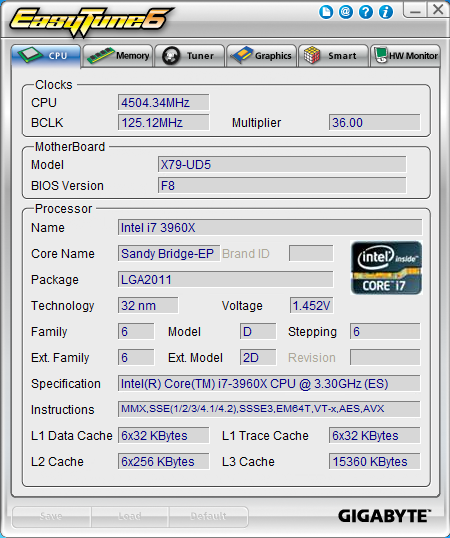Click the Load button

pos(130,516)
